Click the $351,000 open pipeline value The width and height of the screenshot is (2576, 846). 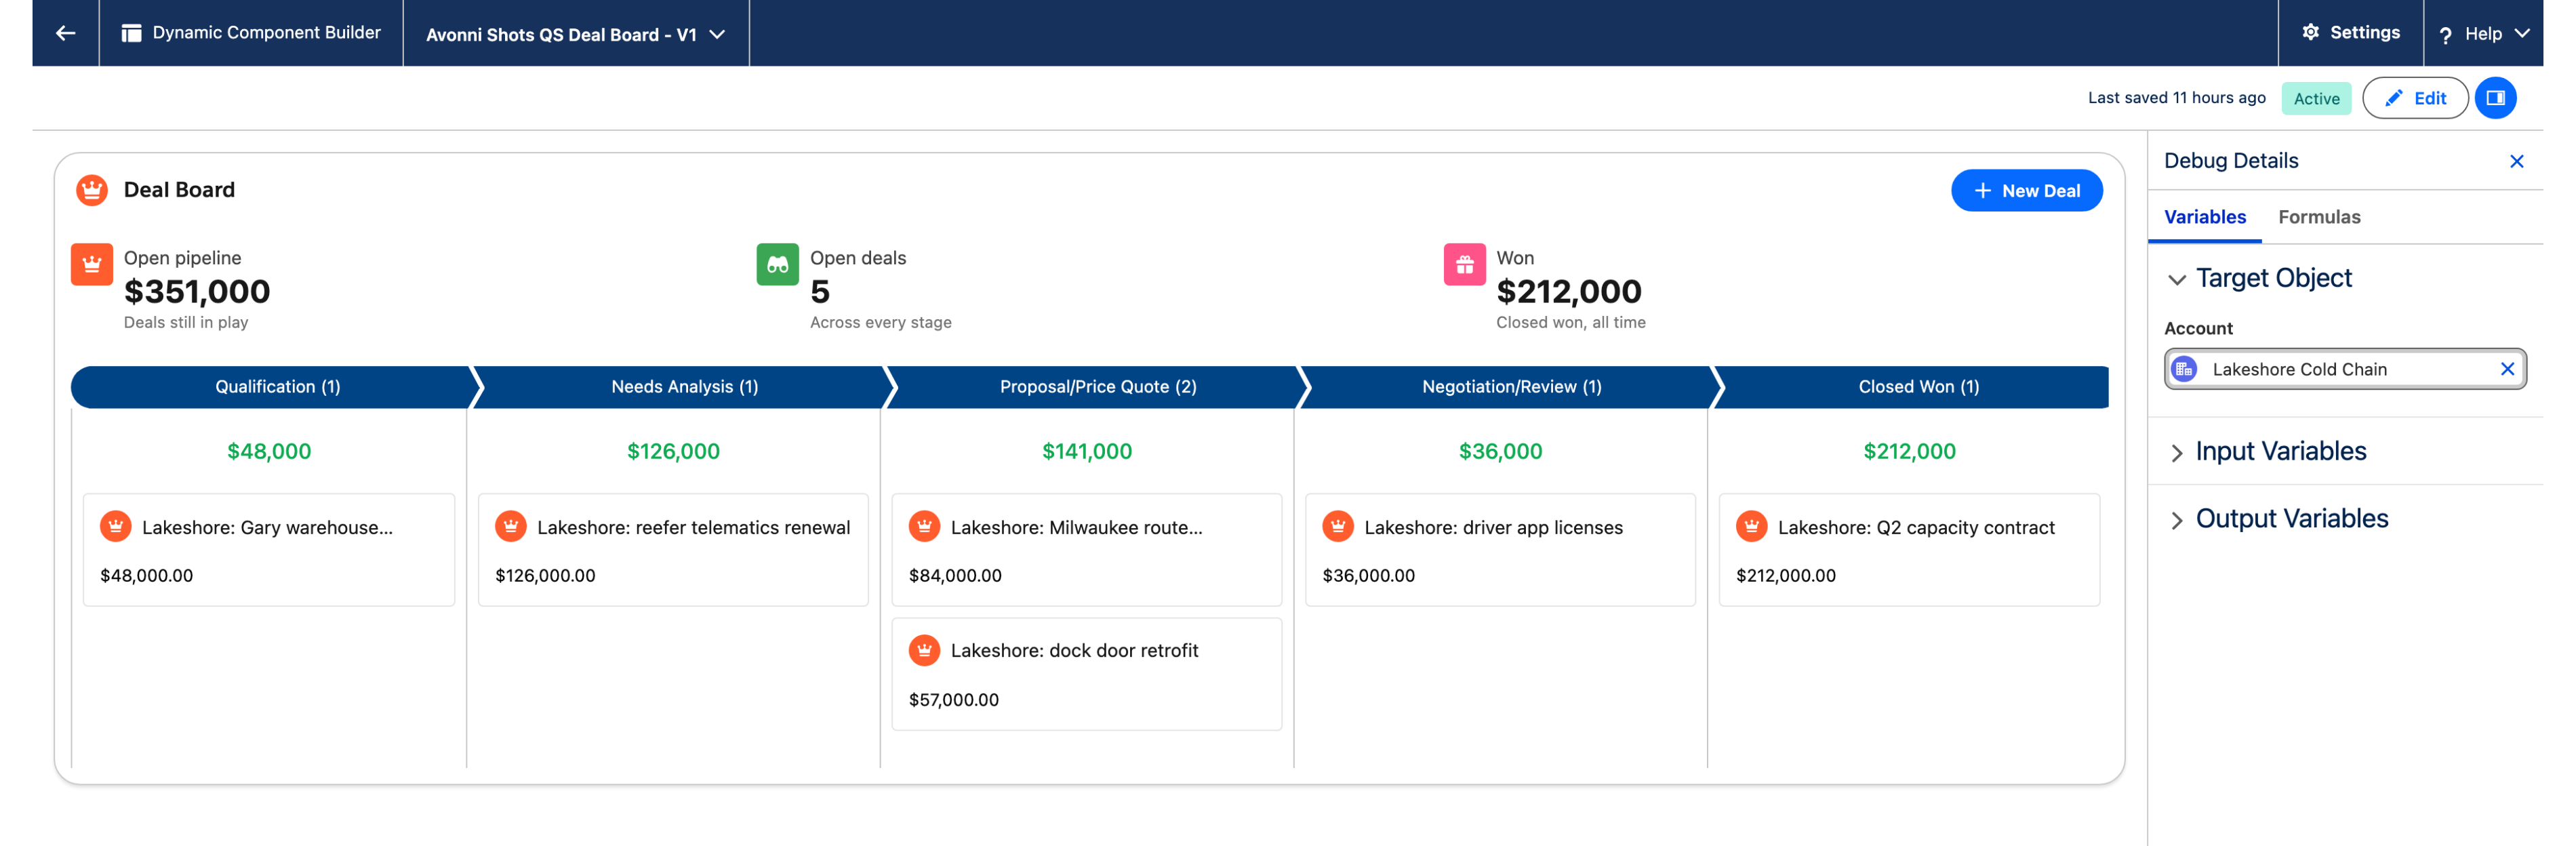(197, 291)
